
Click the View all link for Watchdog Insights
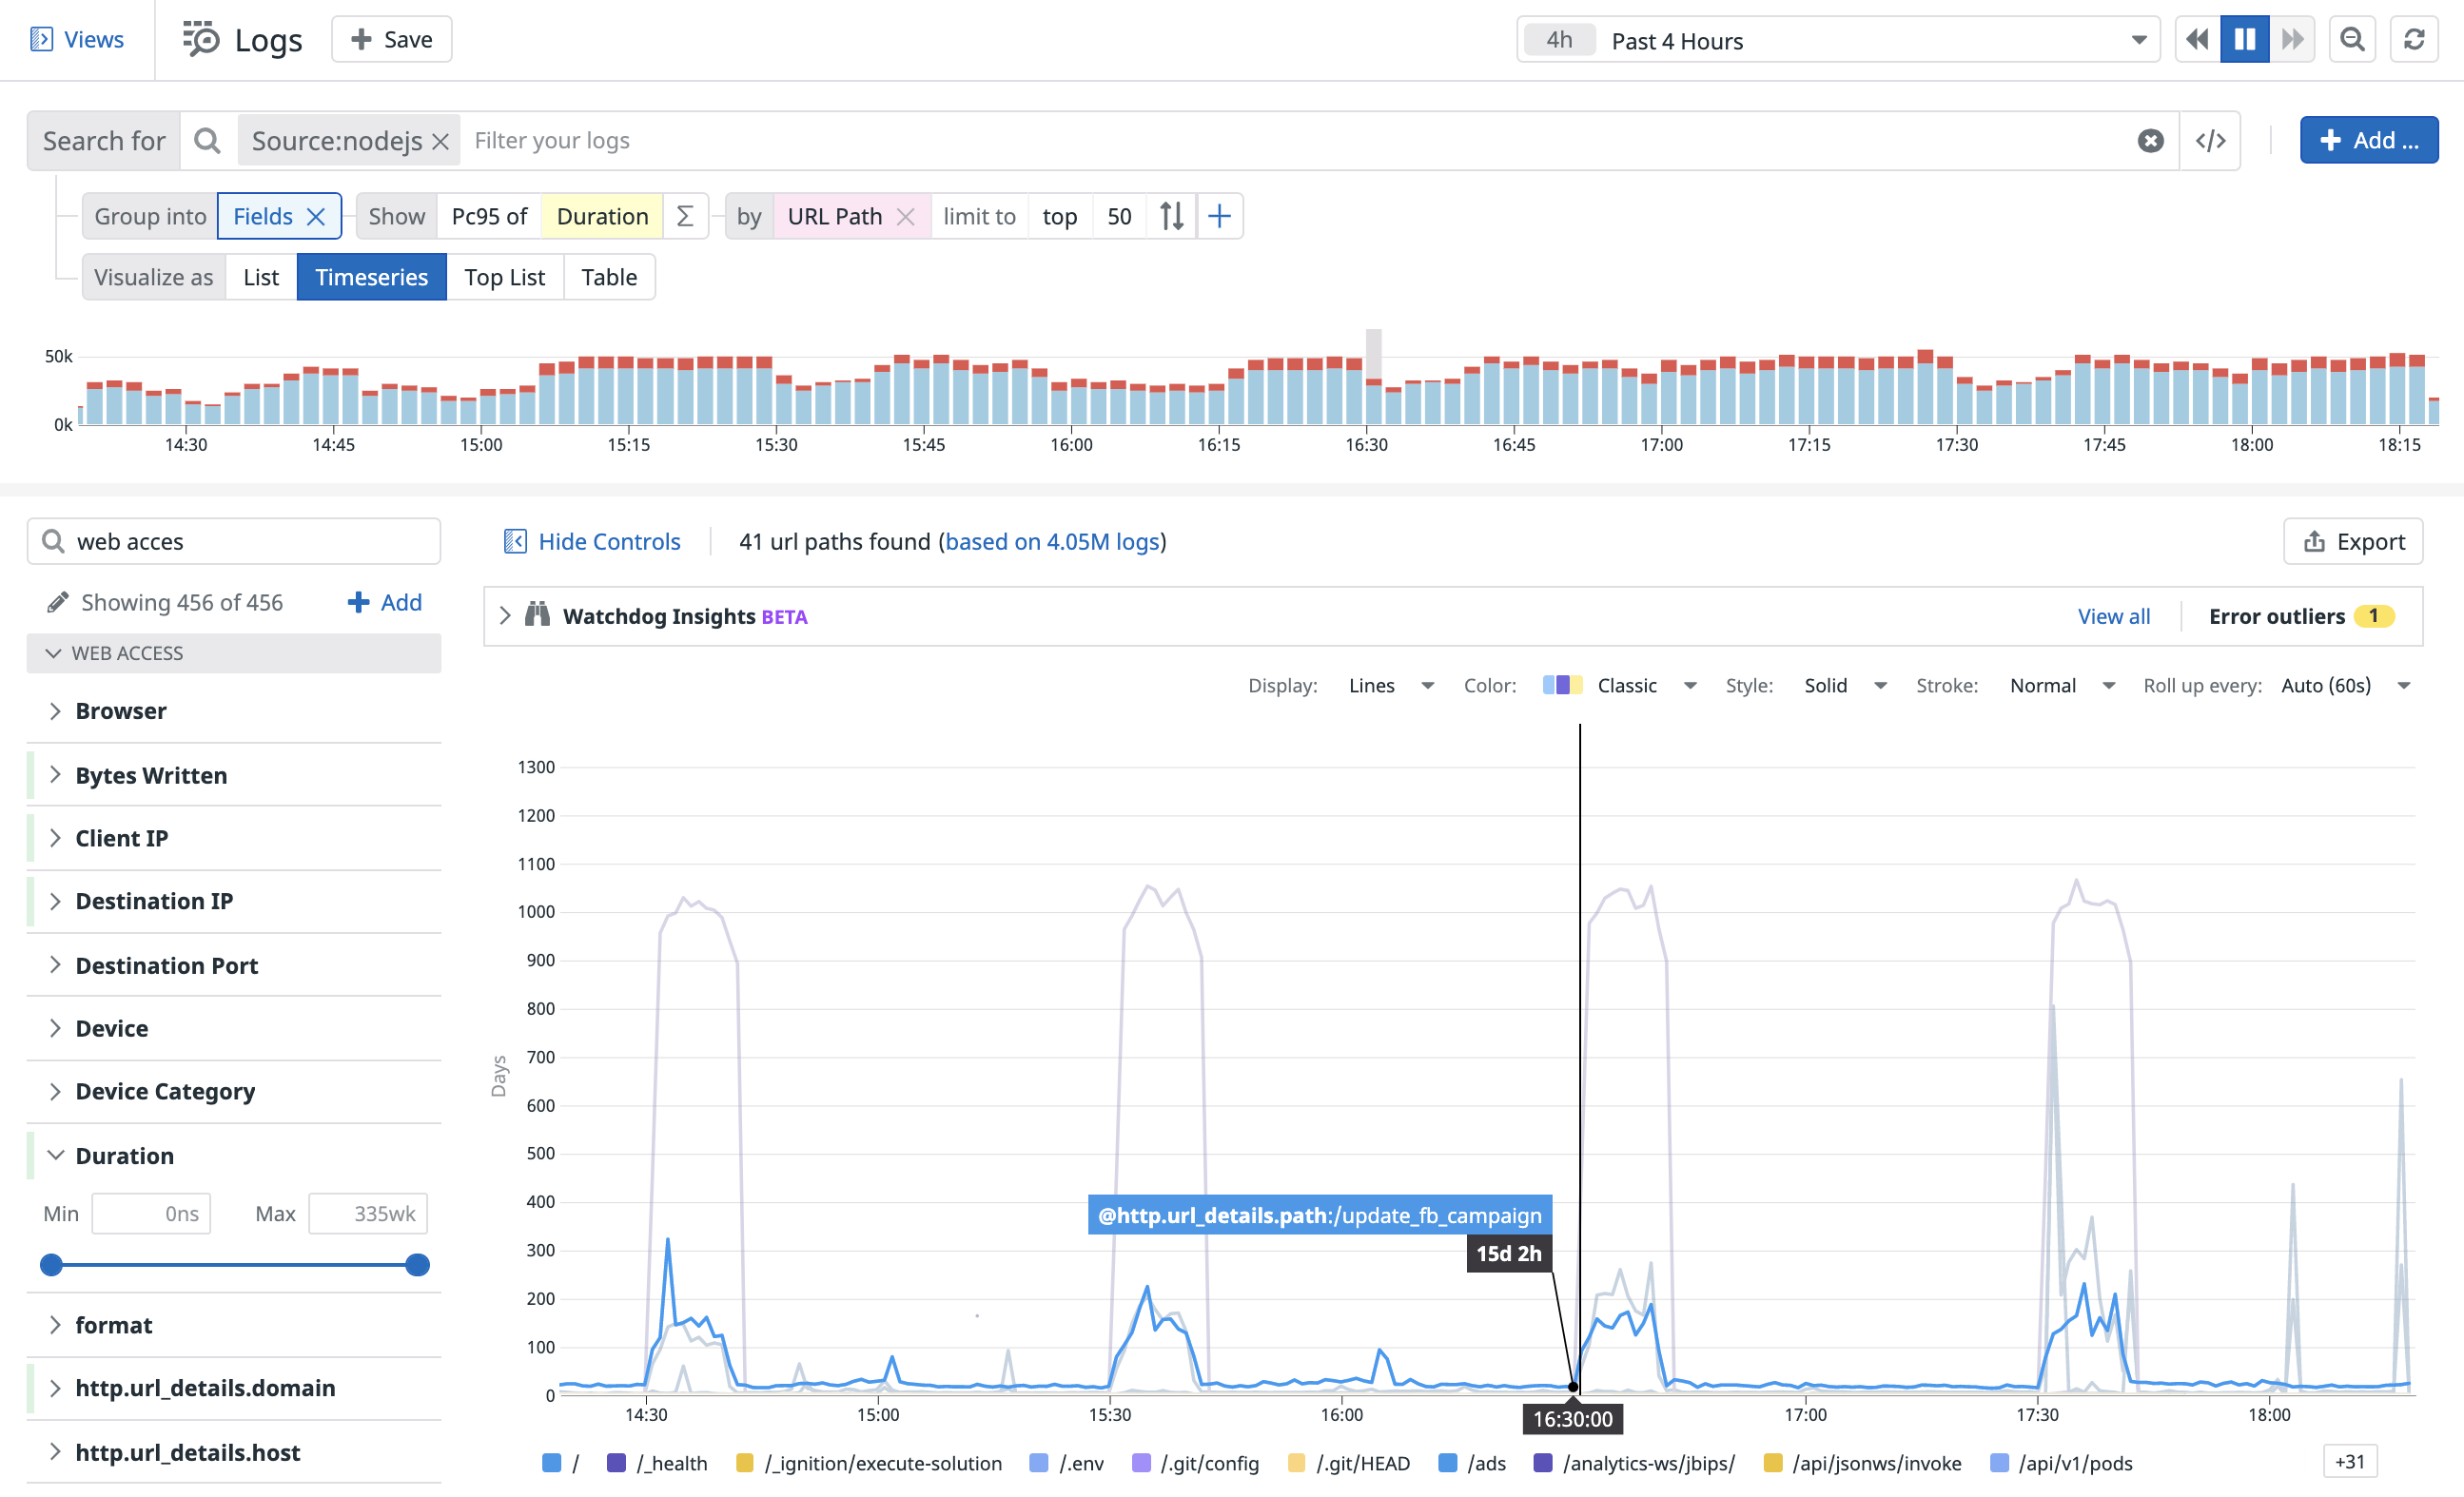(2114, 616)
